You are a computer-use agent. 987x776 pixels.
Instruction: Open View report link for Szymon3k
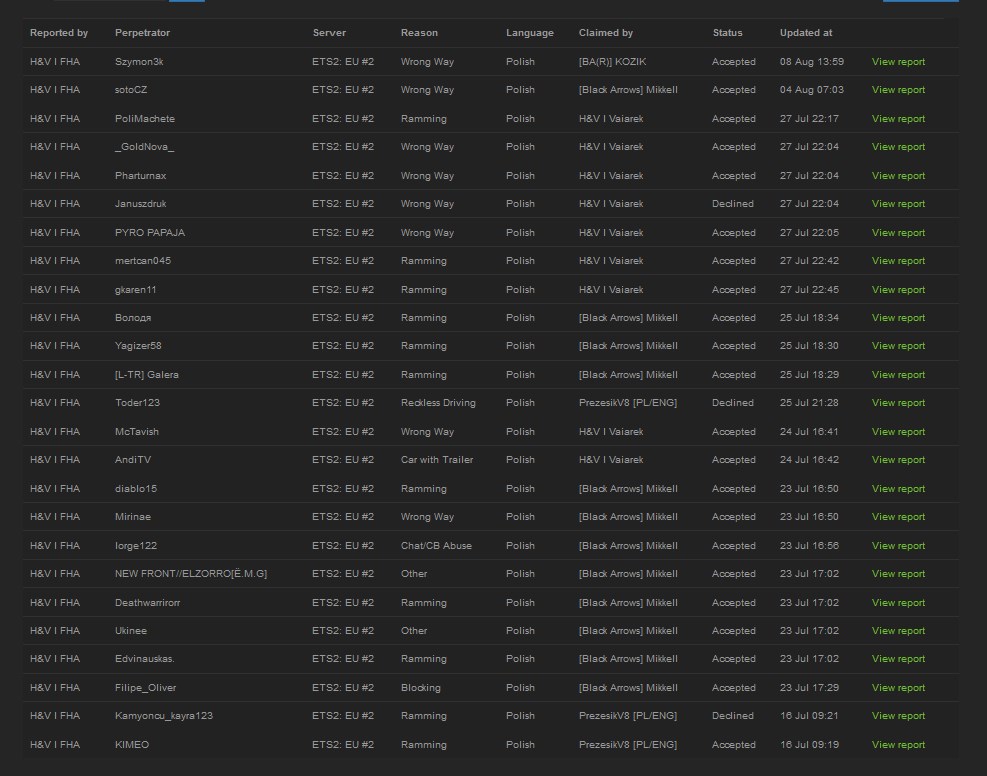pos(898,62)
